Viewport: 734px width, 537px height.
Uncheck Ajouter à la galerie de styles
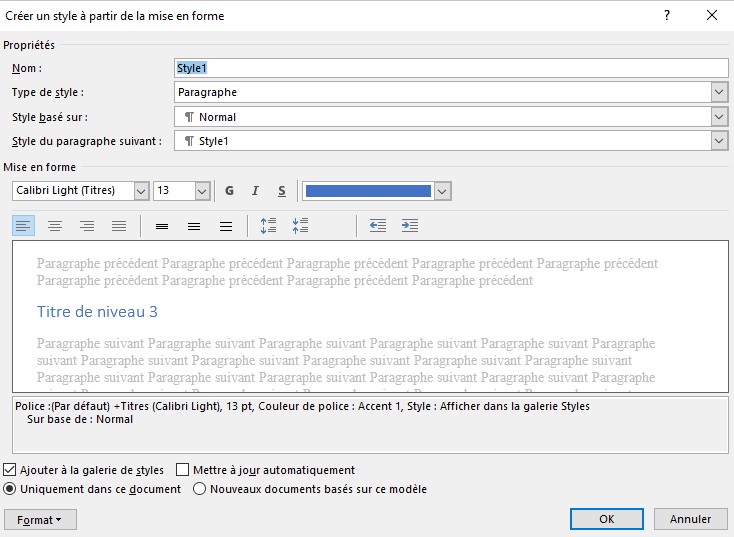(10, 470)
